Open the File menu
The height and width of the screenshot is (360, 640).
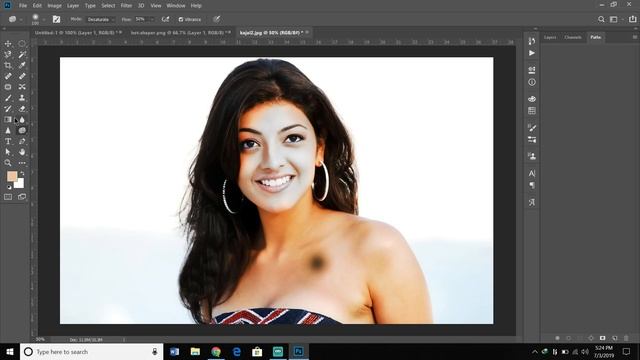point(23,6)
